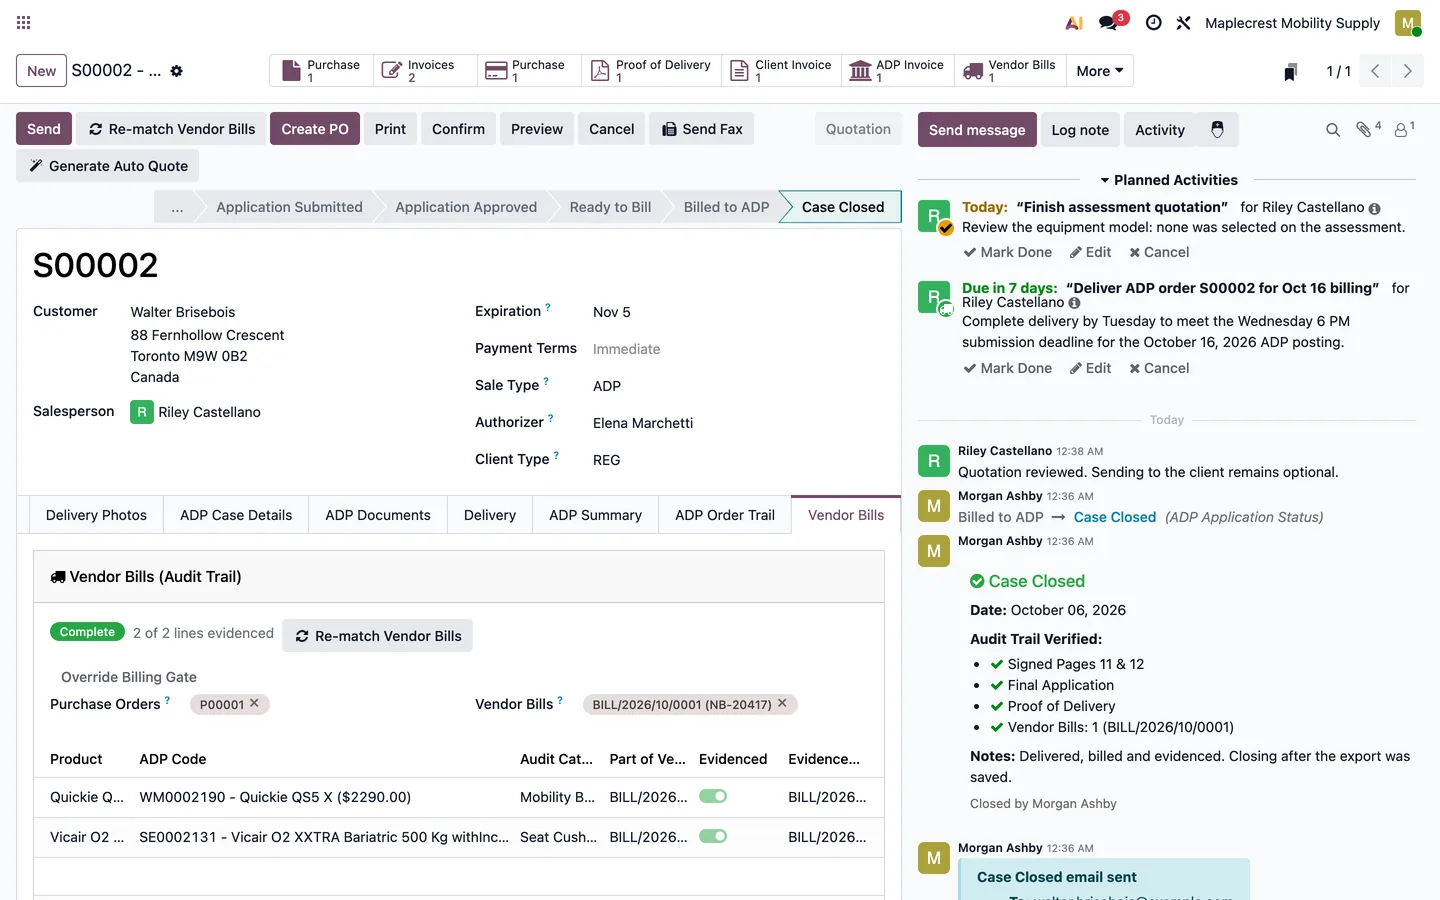Go to the next record arrow
1440x900 pixels.
pos(1407,71)
